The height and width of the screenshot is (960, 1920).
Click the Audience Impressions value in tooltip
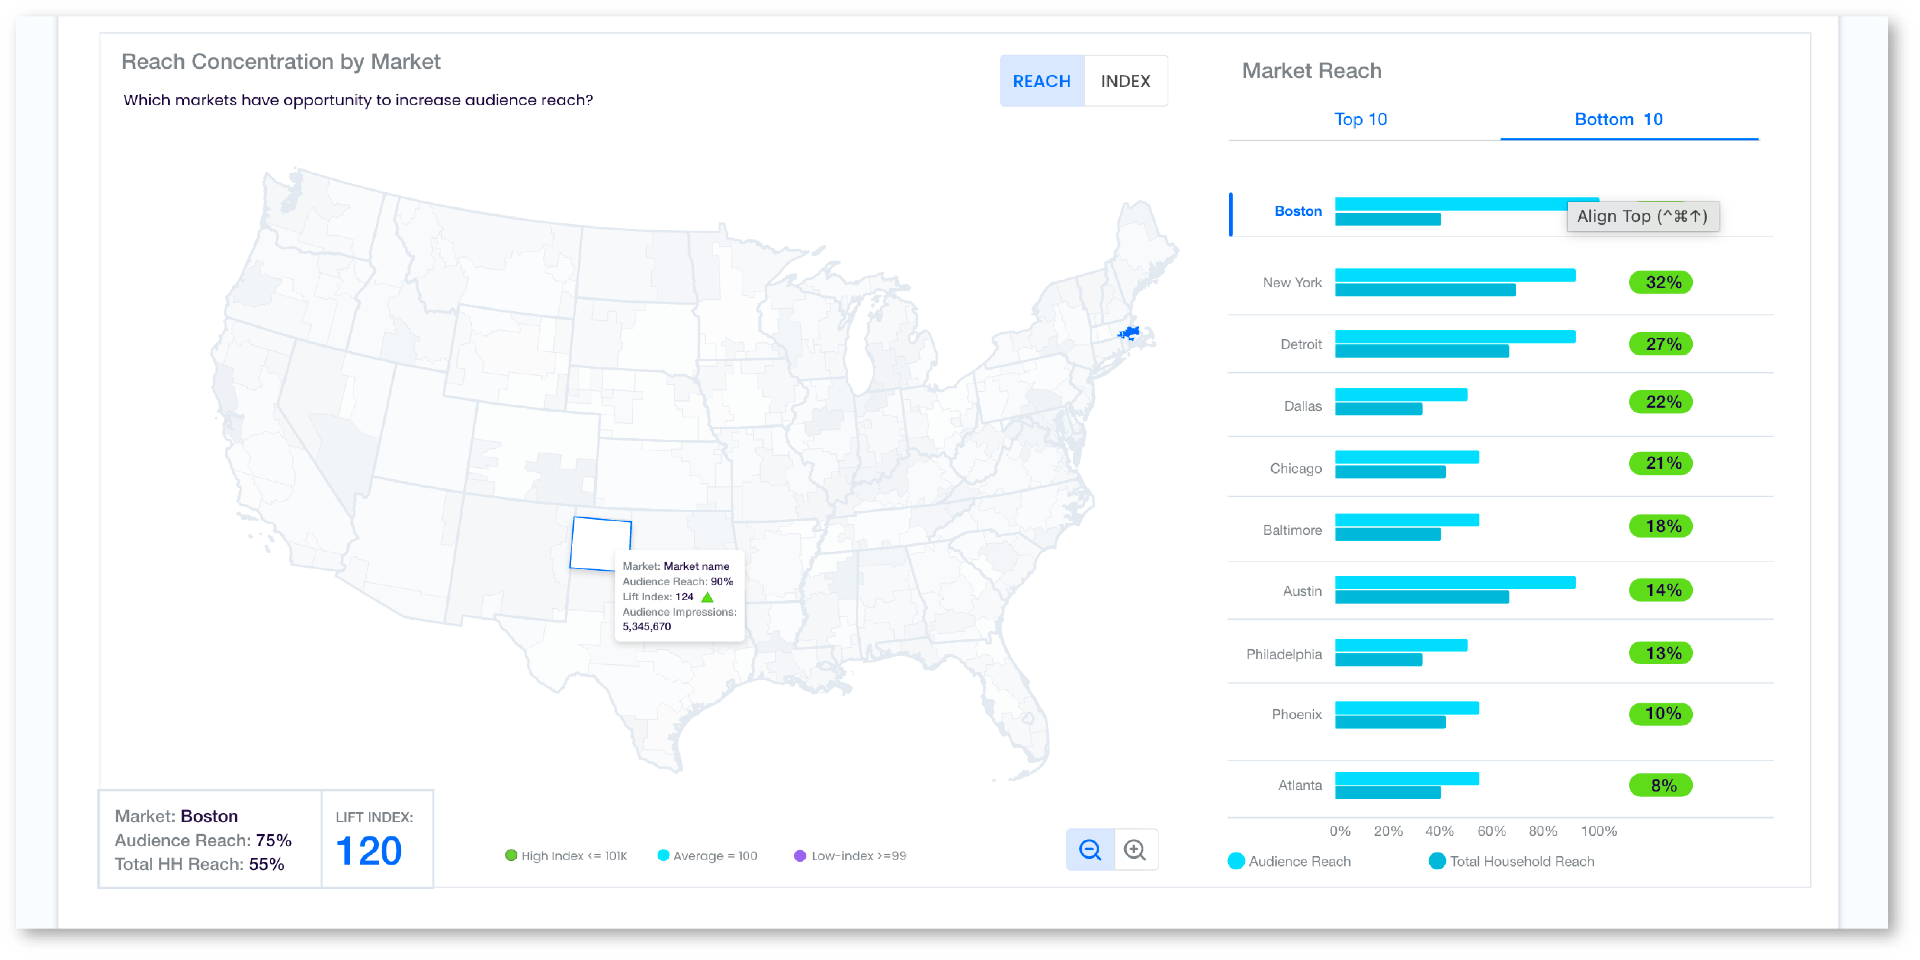(x=647, y=627)
